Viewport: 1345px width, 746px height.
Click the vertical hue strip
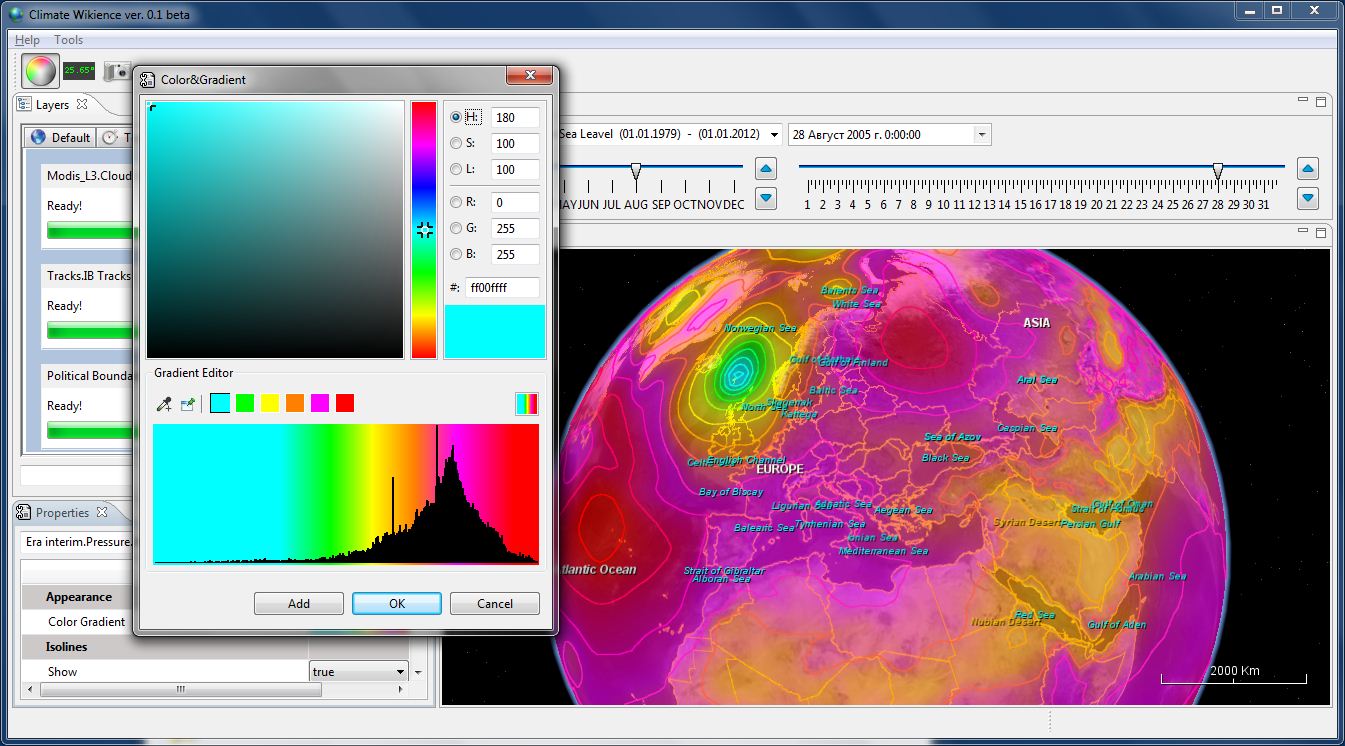click(424, 229)
